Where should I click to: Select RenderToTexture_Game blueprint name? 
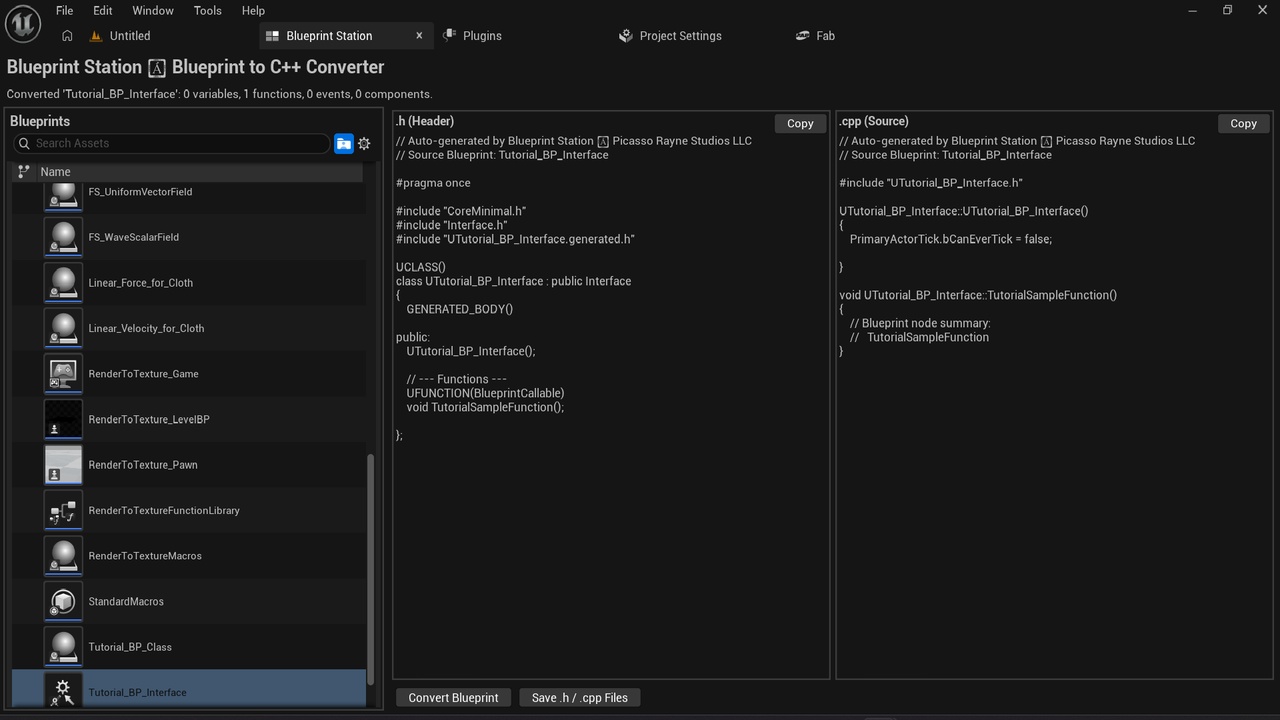(143, 374)
